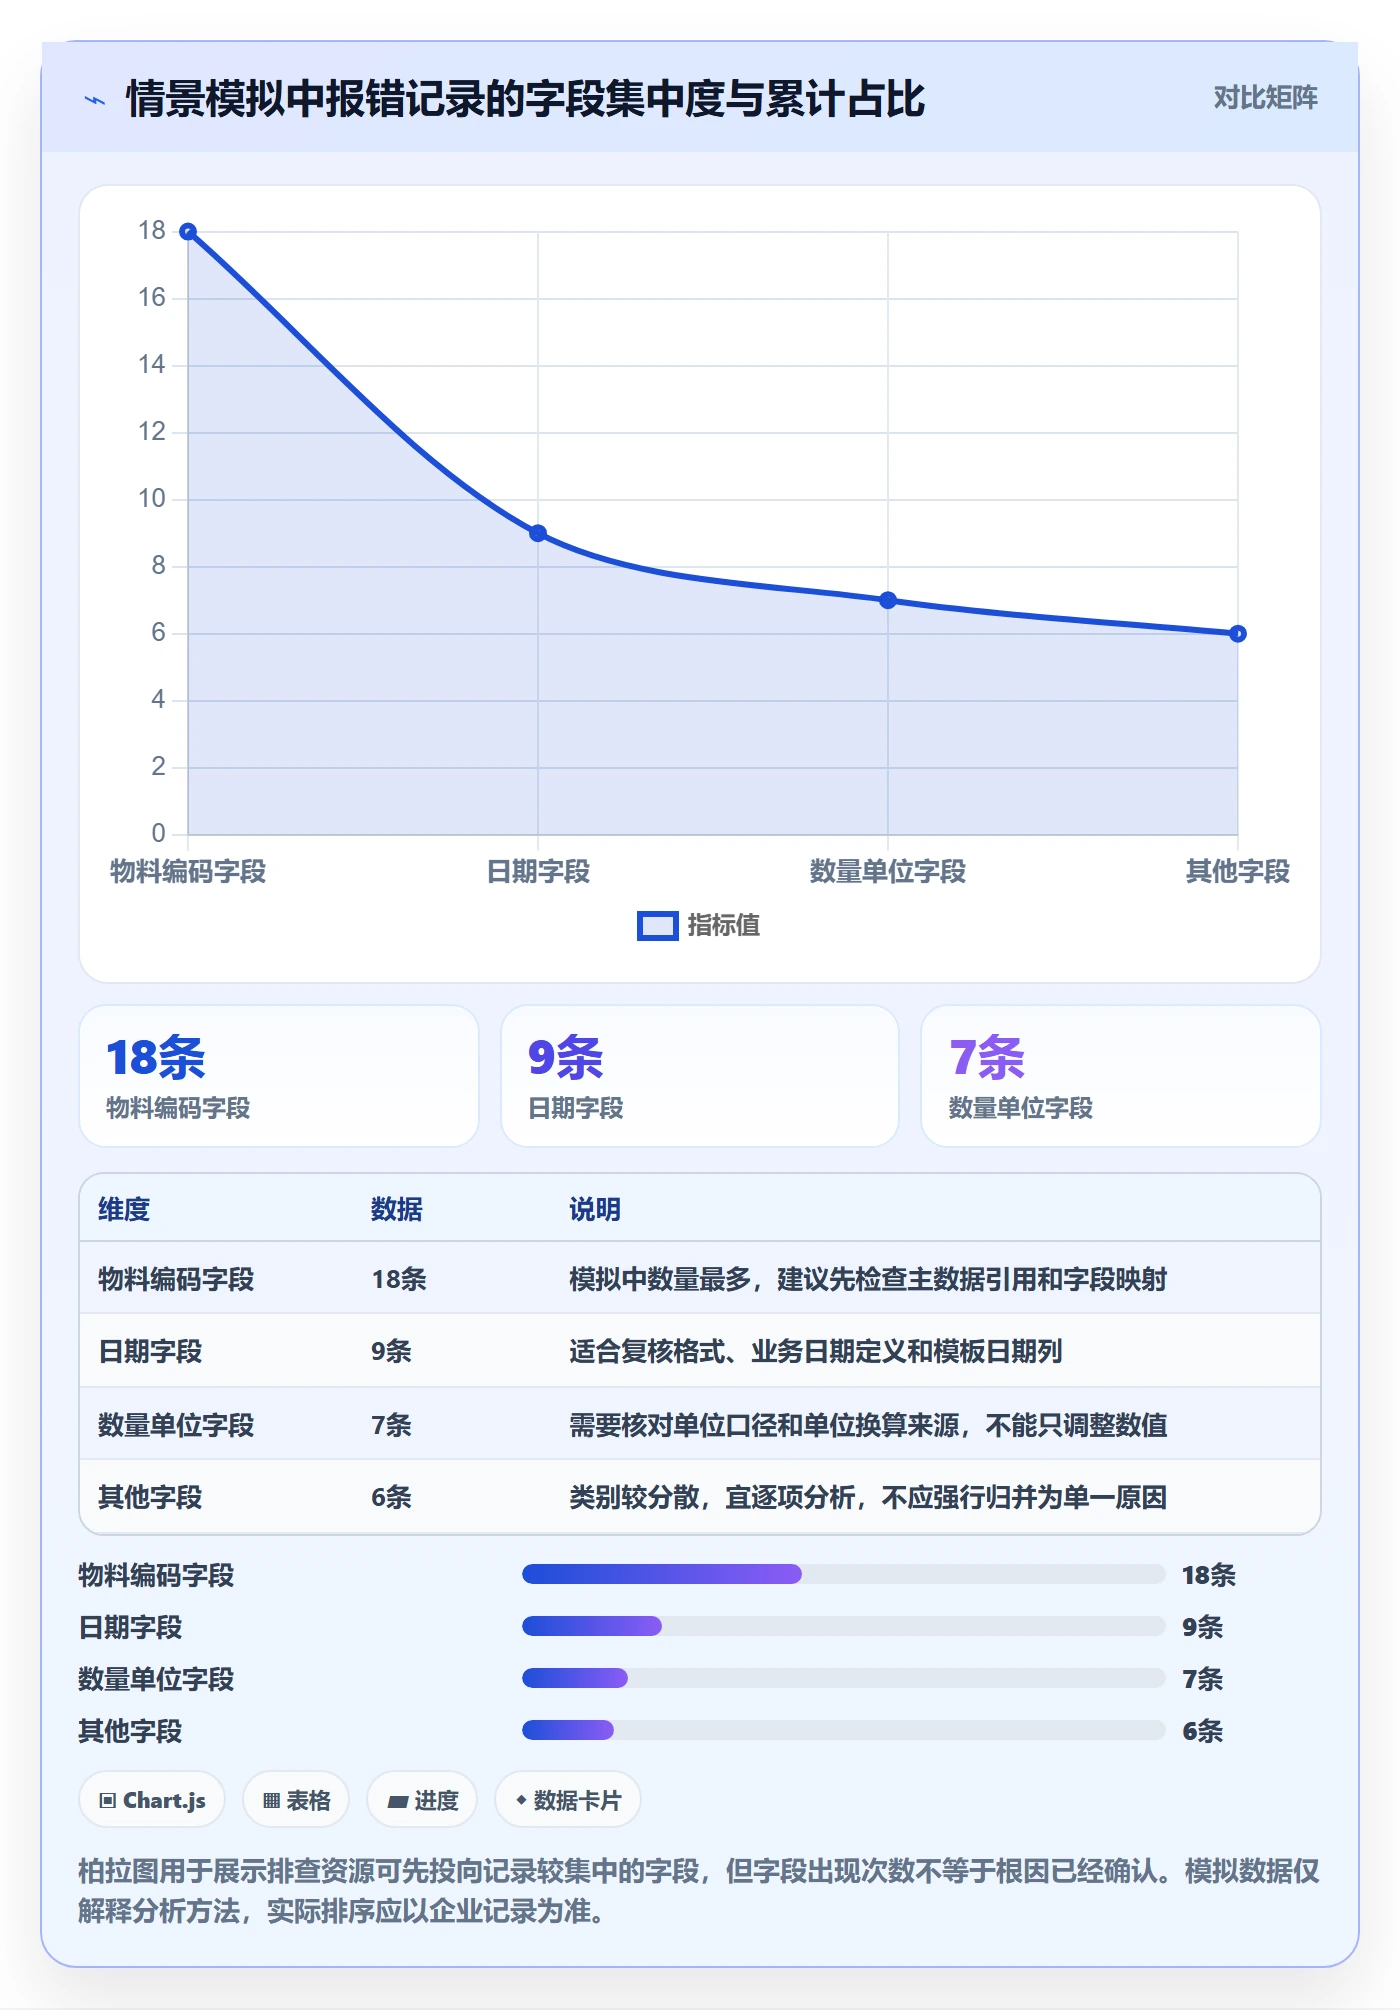Screen dimensions: 1400x2010
Task: Click the 18条 value beside progress bar
Action: pos(1209,1576)
